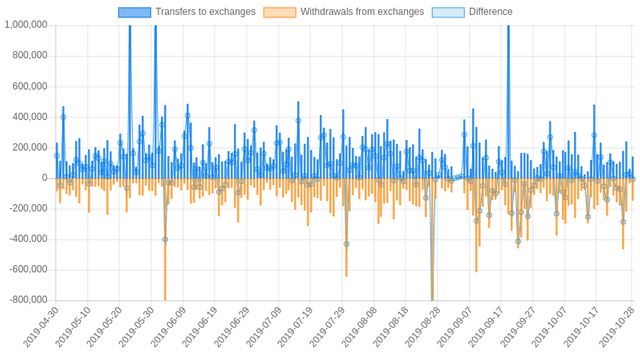Click the 2019-06-19 date label
Image resolution: width=640 pixels, height=361 pixels.
coord(200,328)
